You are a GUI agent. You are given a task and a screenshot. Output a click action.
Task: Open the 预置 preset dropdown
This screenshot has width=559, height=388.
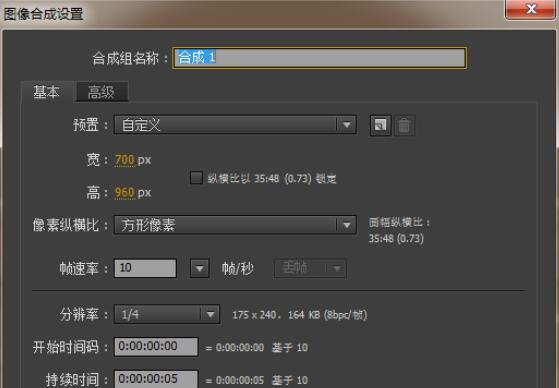pyautogui.click(x=235, y=125)
